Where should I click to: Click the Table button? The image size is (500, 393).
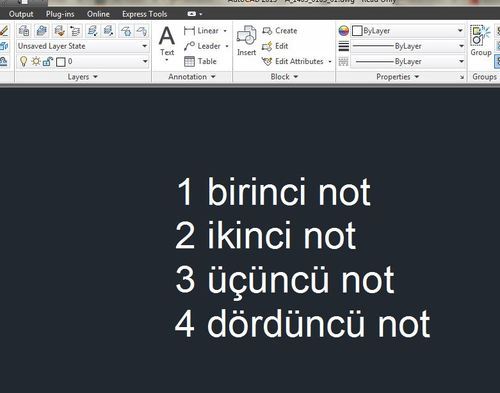coord(200,61)
